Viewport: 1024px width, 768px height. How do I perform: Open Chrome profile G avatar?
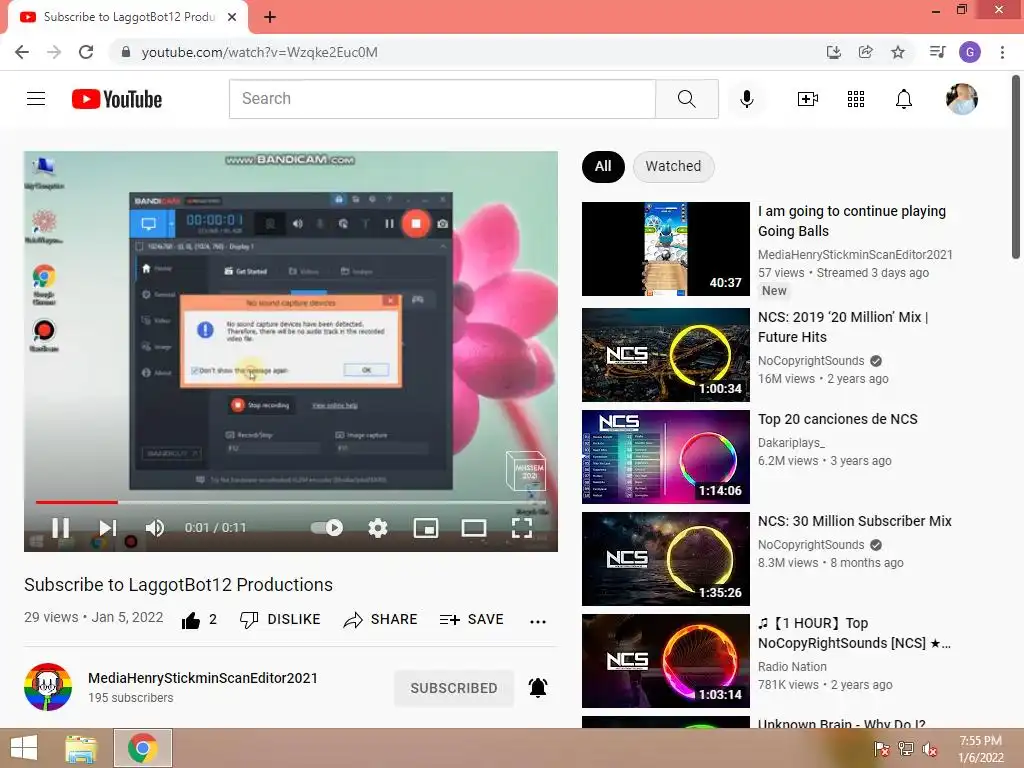(969, 52)
